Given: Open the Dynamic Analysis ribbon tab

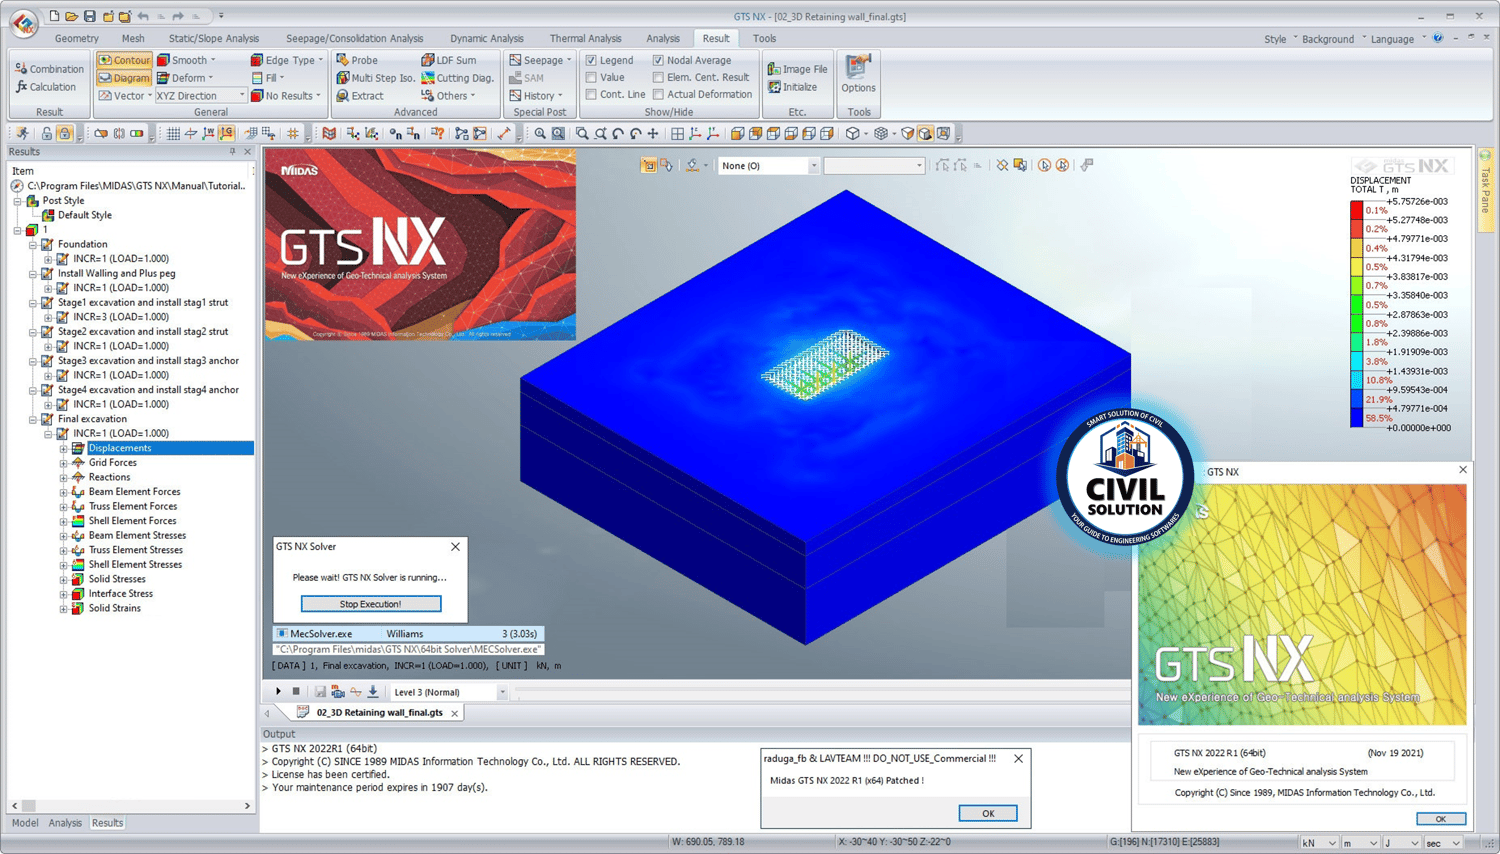Looking at the screenshot, I should (487, 39).
